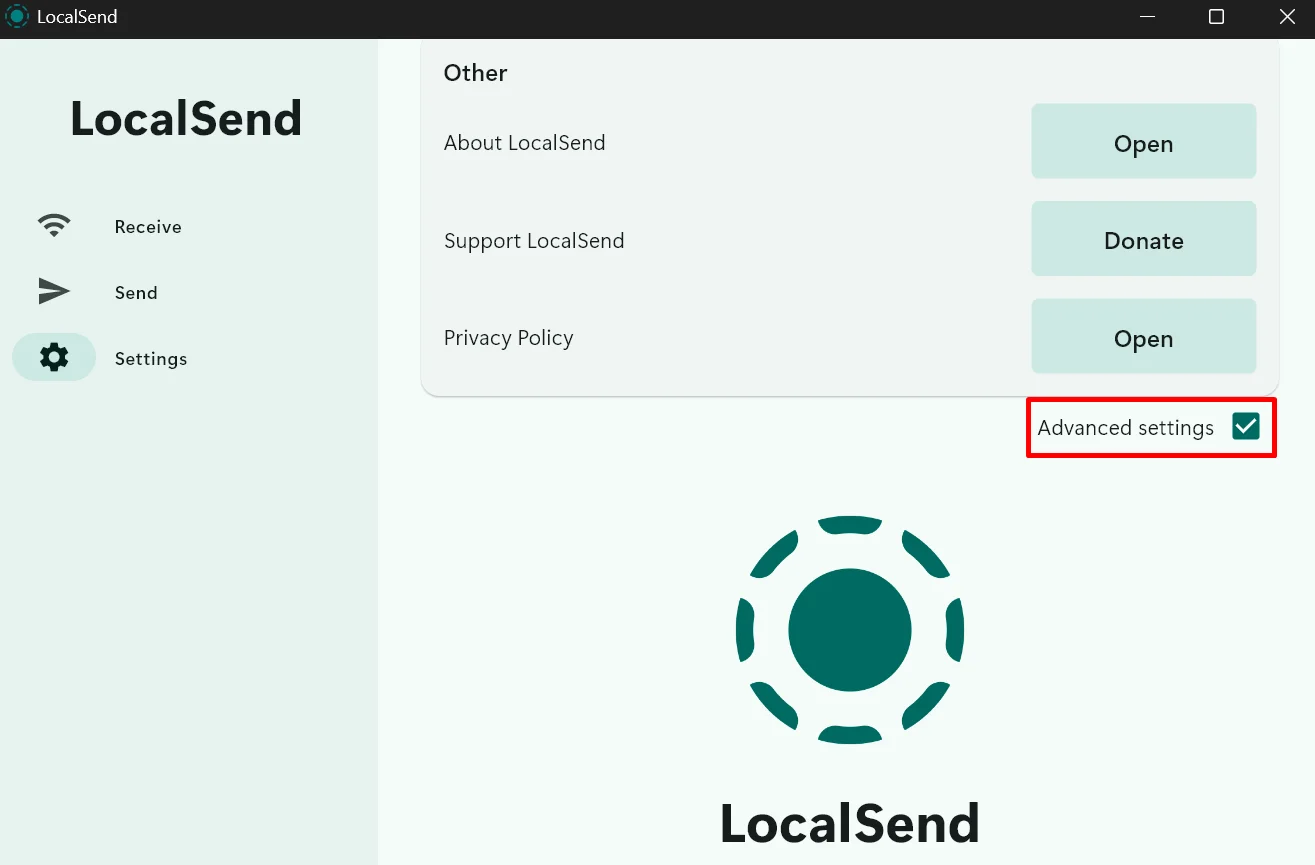
Task: Click the Receive wifi icon in sidebar
Action: click(54, 226)
